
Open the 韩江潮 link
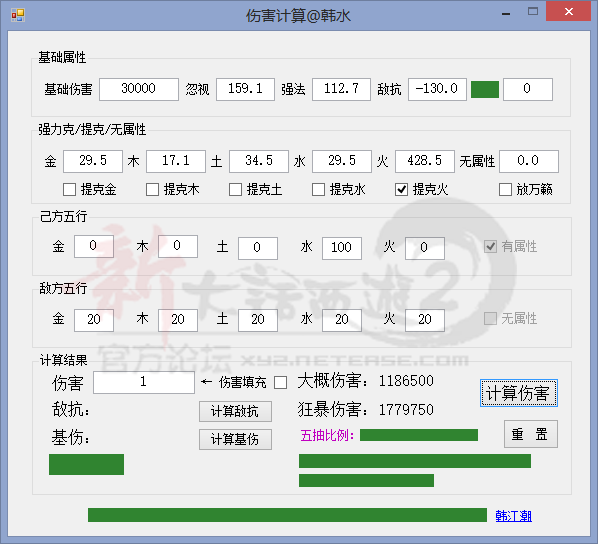(513, 516)
